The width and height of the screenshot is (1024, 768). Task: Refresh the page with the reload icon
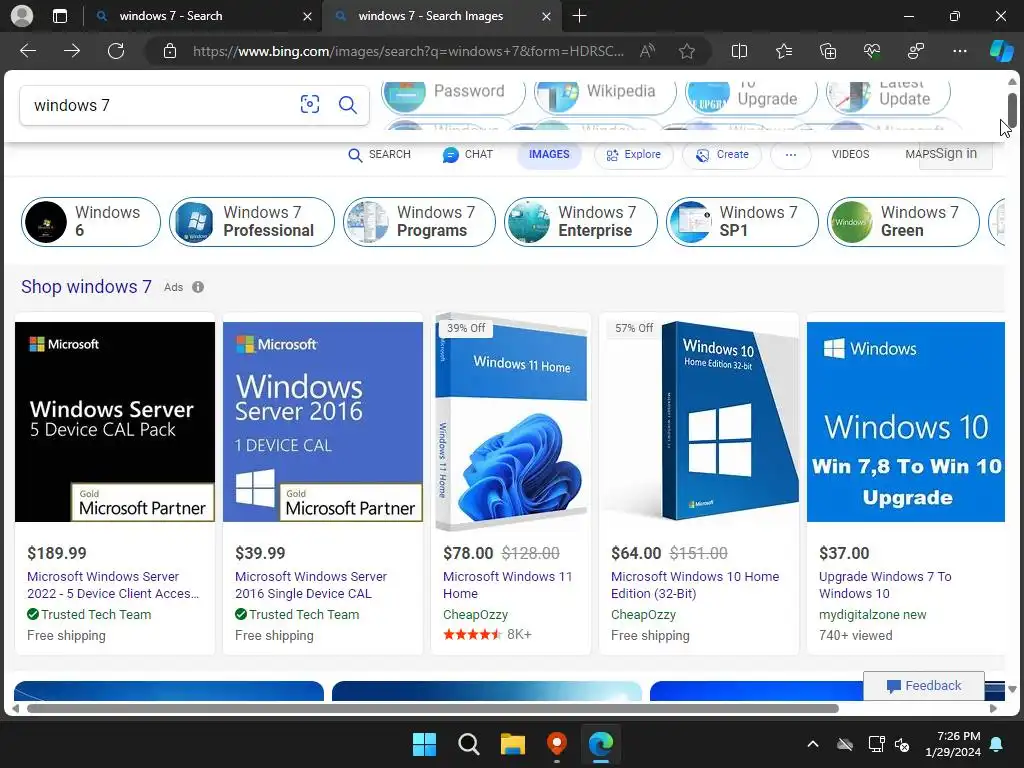pos(116,51)
